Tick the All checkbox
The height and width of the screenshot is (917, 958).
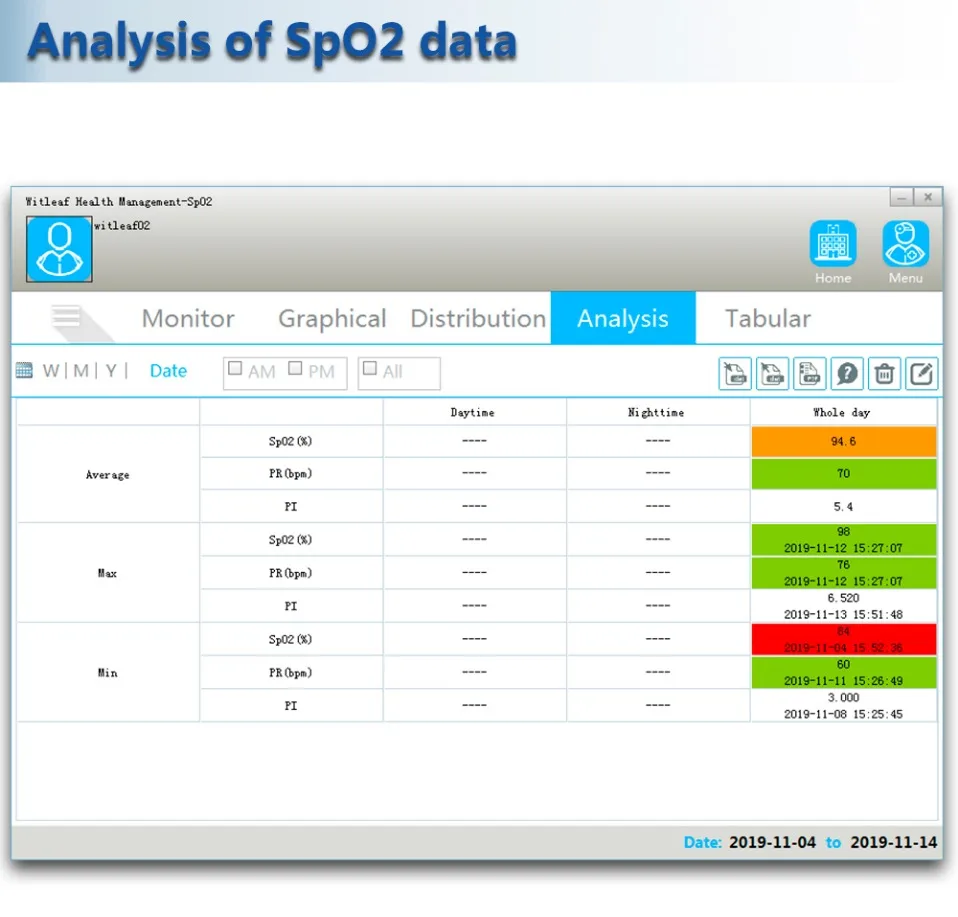coord(370,368)
